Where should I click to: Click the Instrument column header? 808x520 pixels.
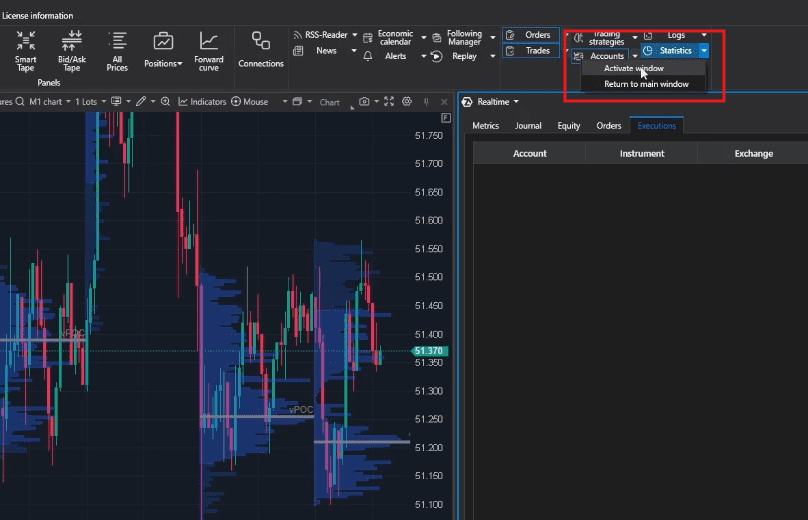tap(641, 154)
